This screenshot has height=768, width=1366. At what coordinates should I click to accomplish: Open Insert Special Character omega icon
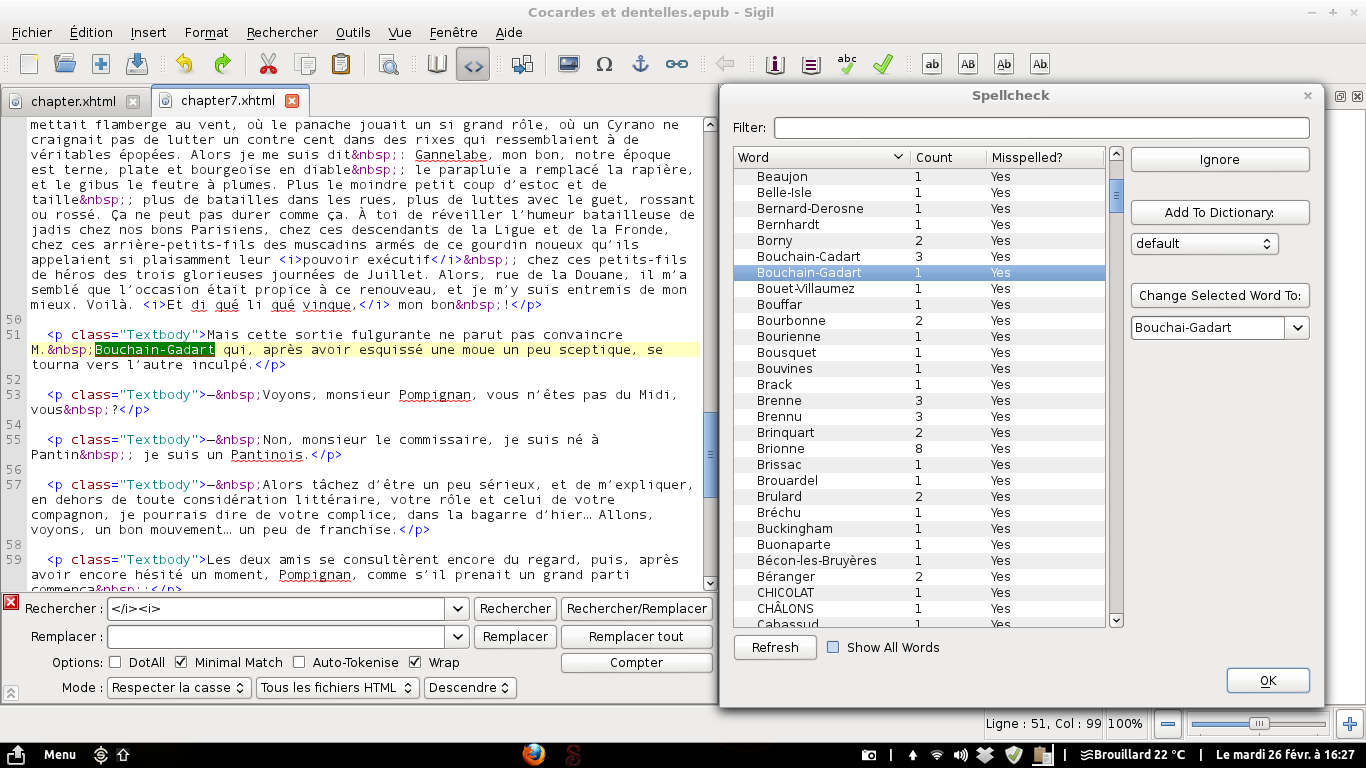click(x=604, y=64)
